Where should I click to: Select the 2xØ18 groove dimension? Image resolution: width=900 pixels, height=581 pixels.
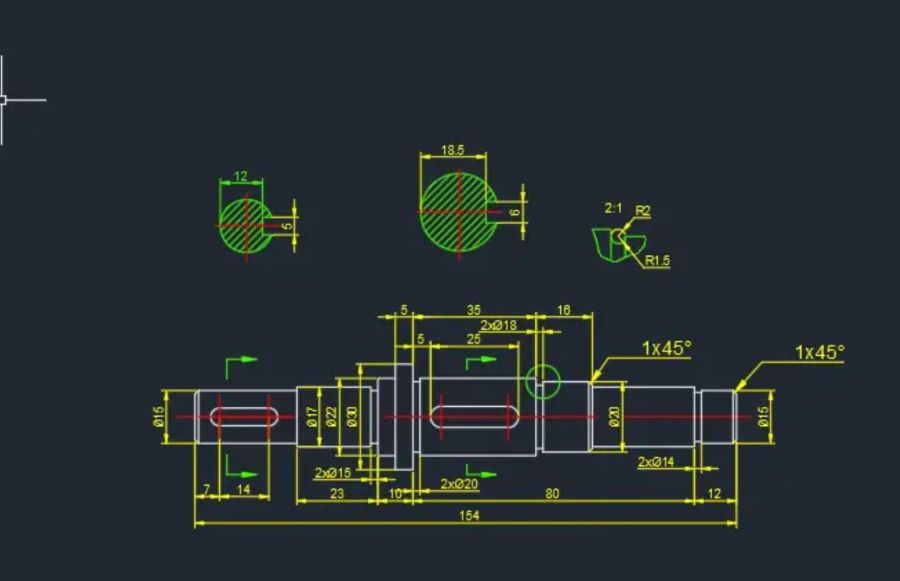click(x=498, y=325)
